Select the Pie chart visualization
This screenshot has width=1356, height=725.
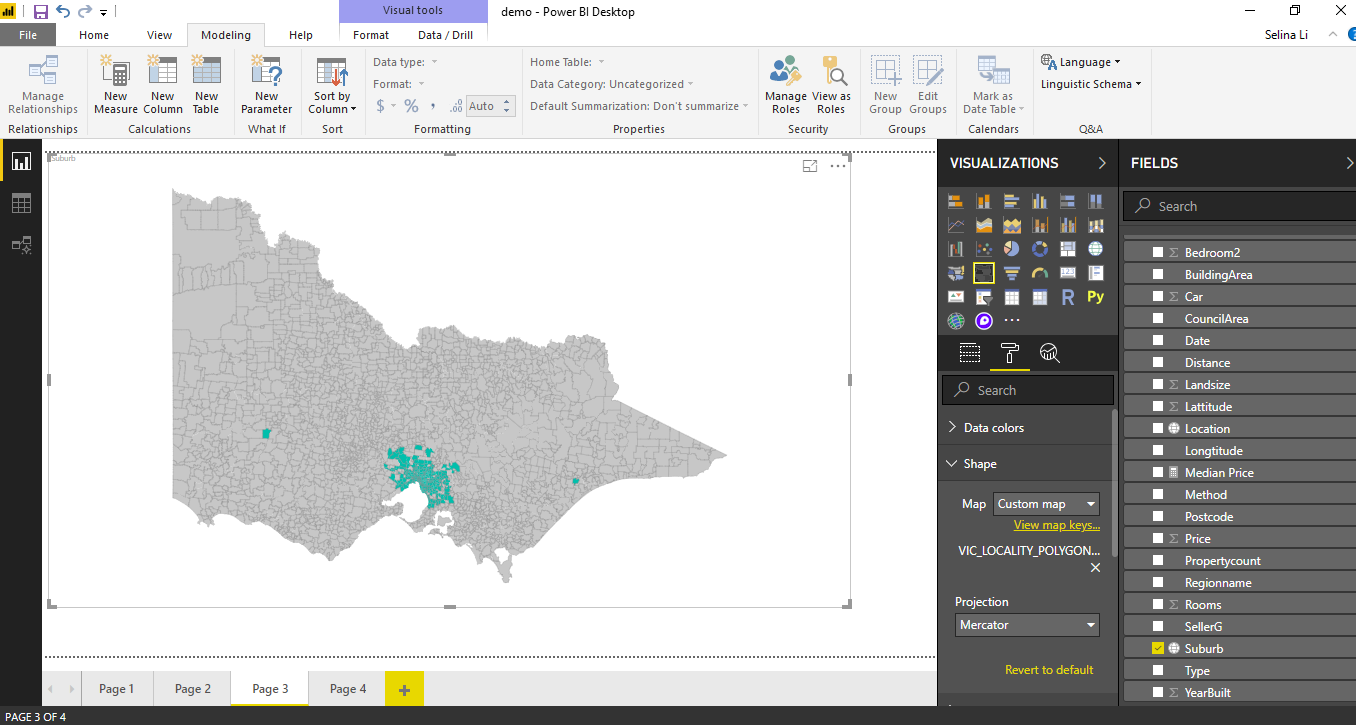tap(1011, 248)
